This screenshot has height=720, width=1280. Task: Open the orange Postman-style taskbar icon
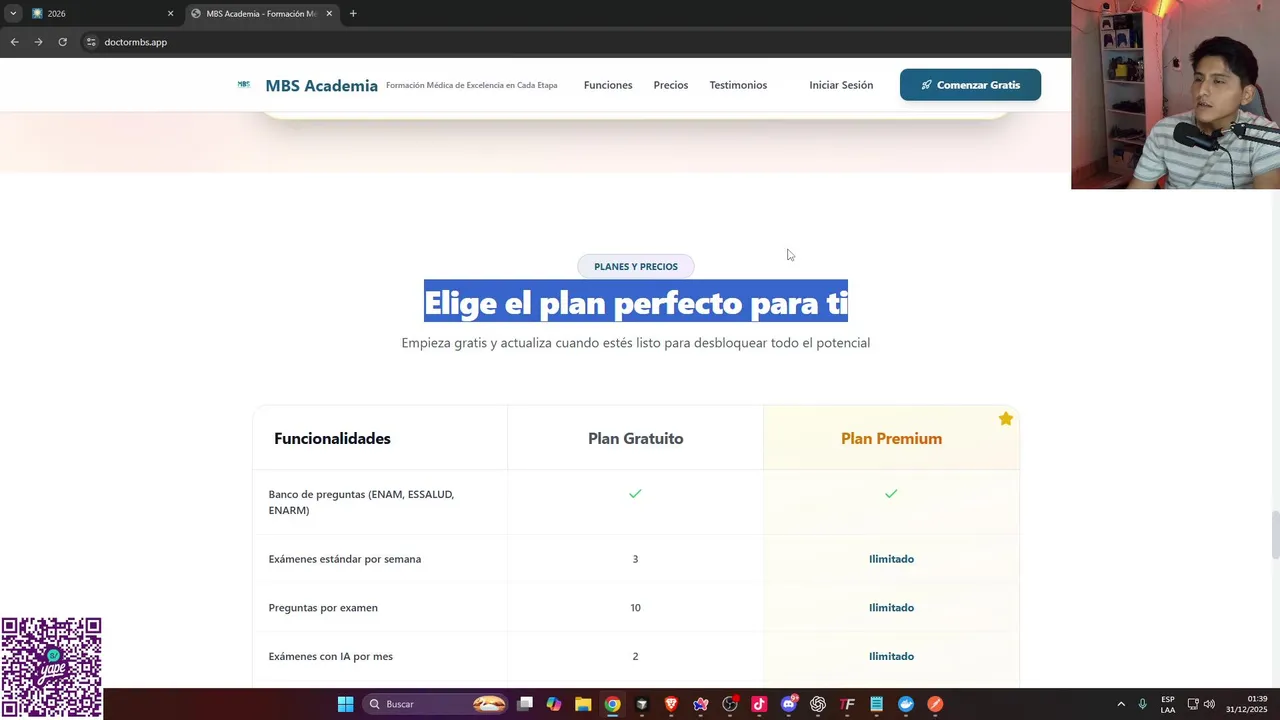[x=935, y=704]
